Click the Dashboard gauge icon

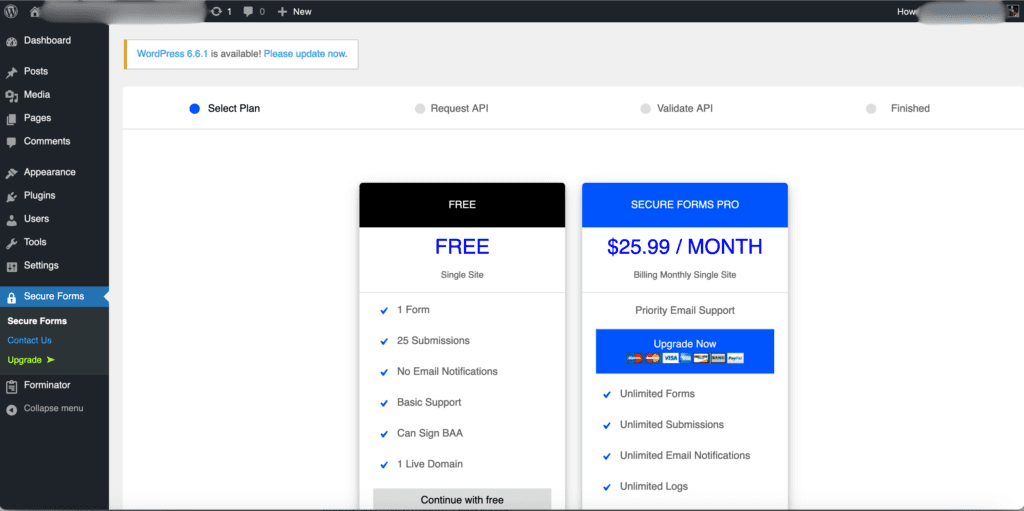click(12, 41)
